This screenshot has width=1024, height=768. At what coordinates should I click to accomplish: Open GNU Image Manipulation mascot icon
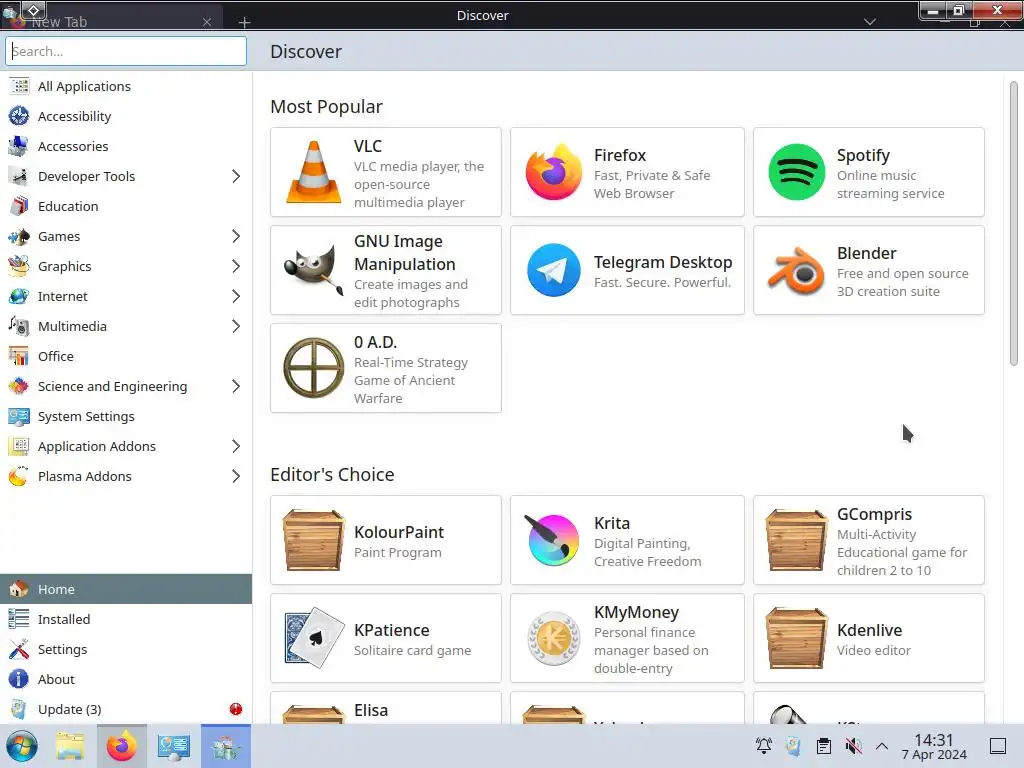point(313,270)
